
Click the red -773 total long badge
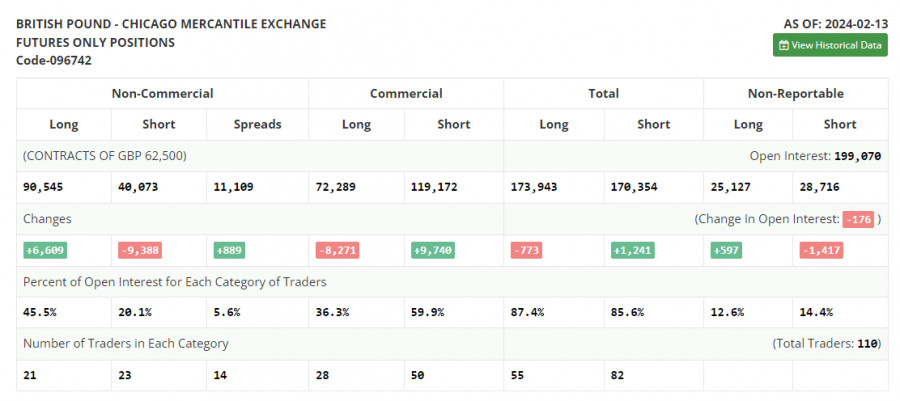[528, 250]
